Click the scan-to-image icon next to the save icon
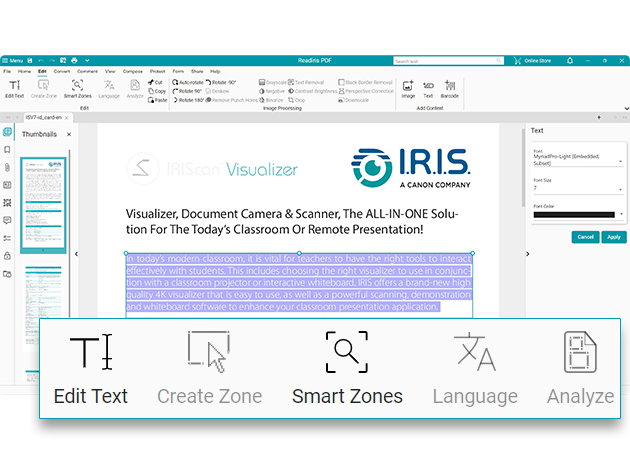This screenshot has width=630, height=450. tap(63, 61)
